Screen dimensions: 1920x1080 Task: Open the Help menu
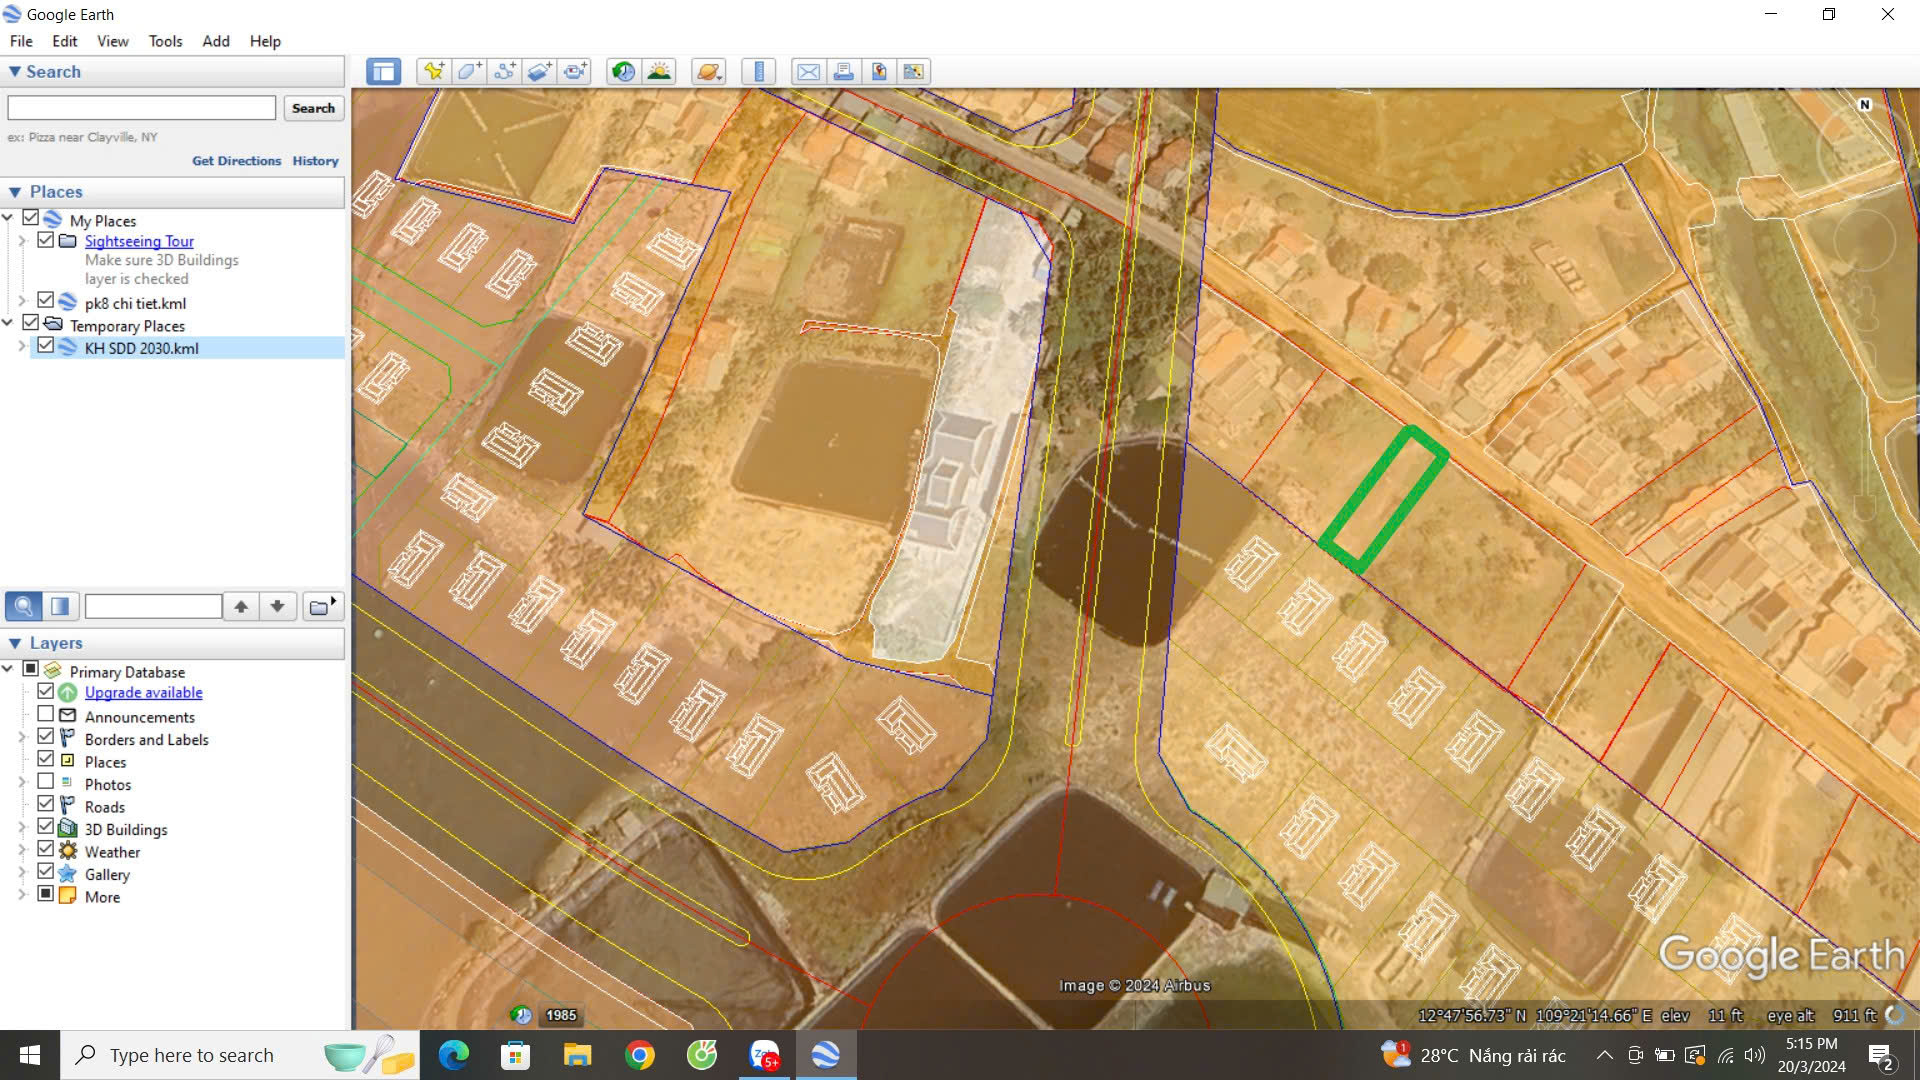(265, 41)
